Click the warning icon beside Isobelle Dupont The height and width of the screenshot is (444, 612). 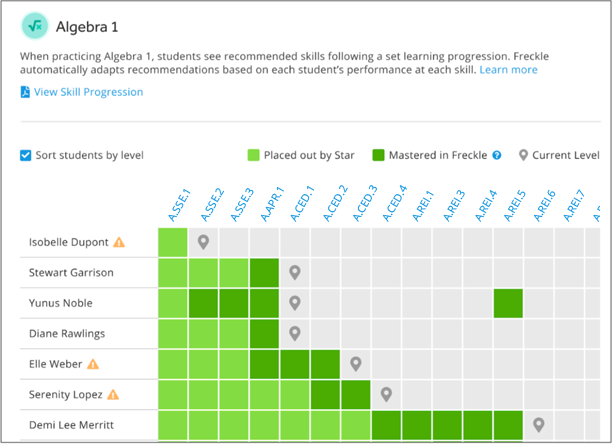(119, 242)
